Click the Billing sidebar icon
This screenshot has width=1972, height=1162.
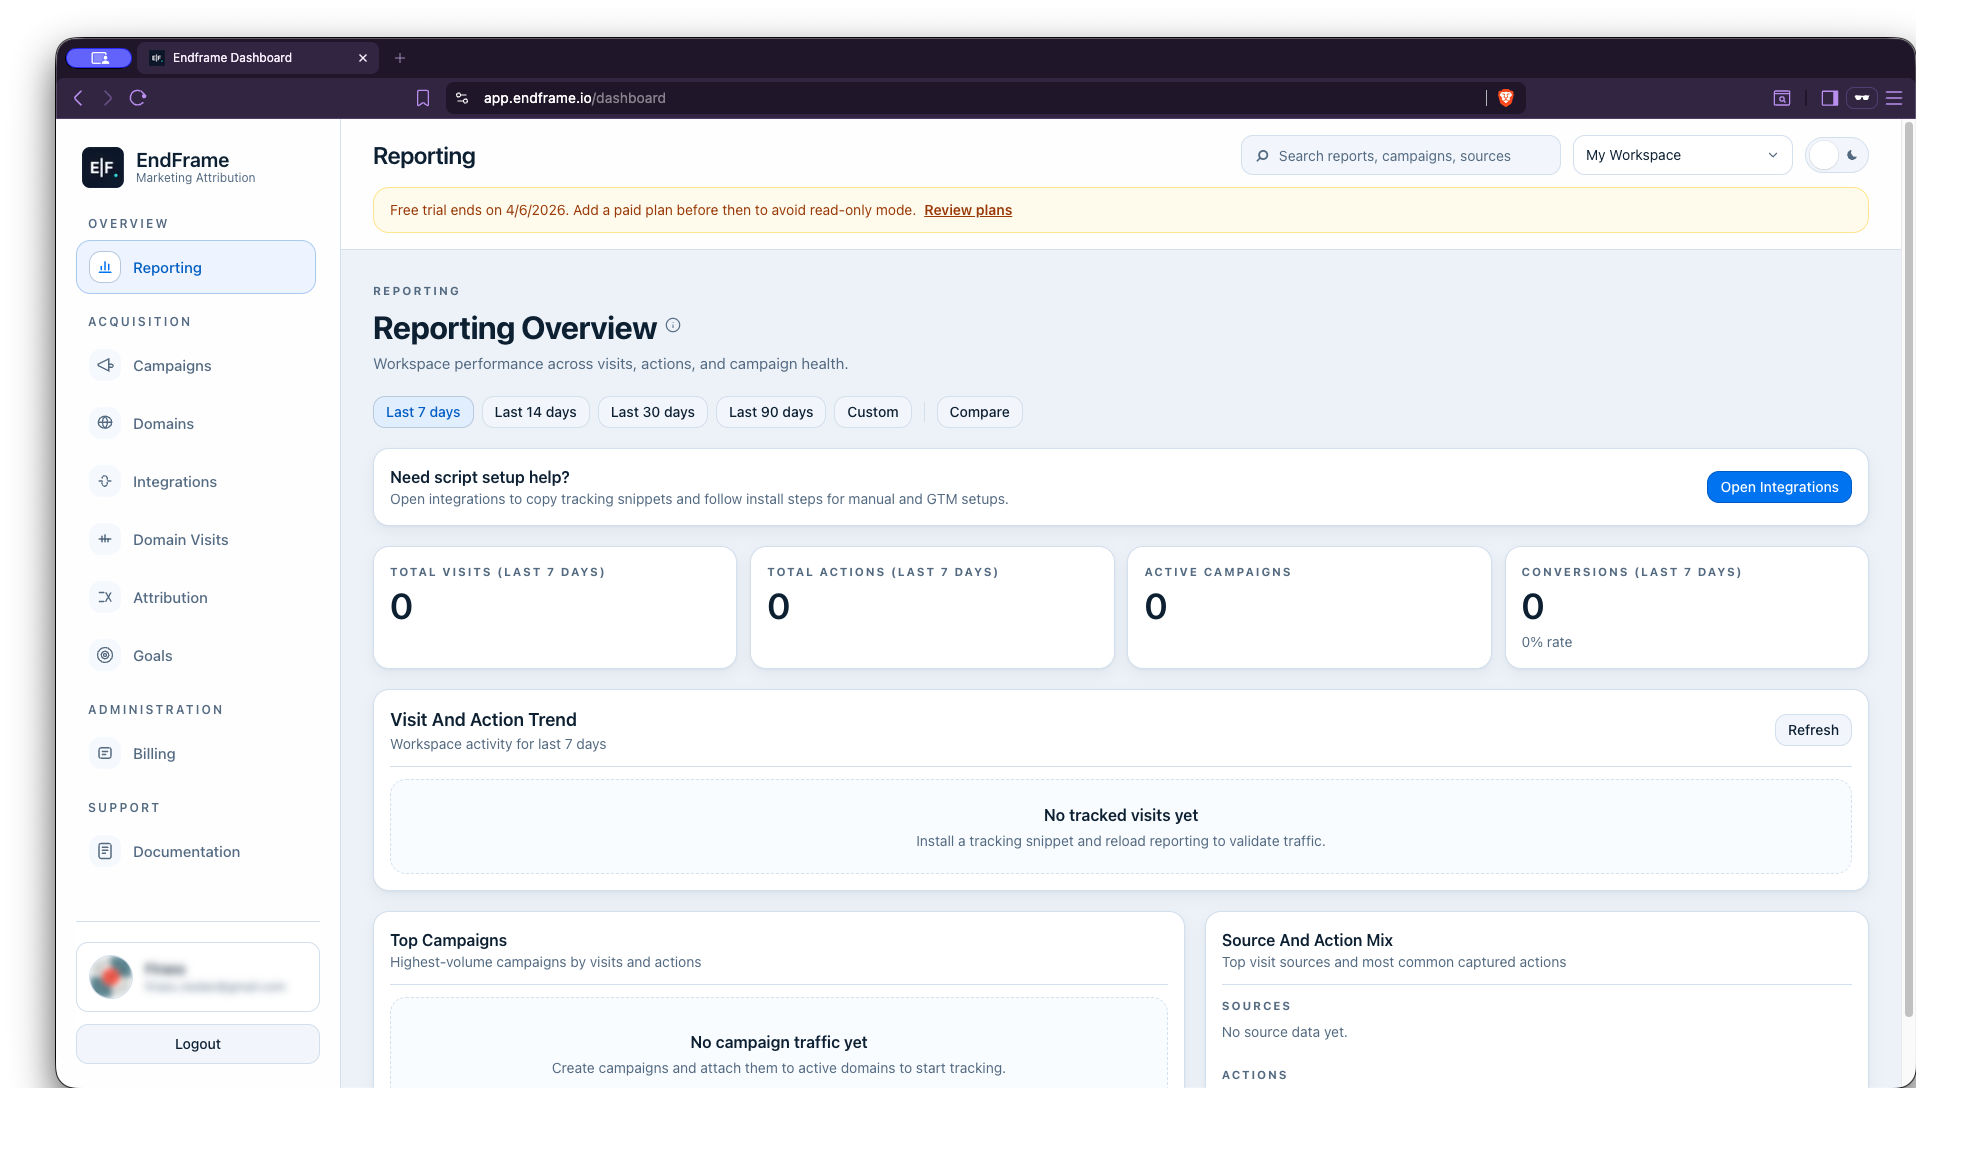(105, 753)
